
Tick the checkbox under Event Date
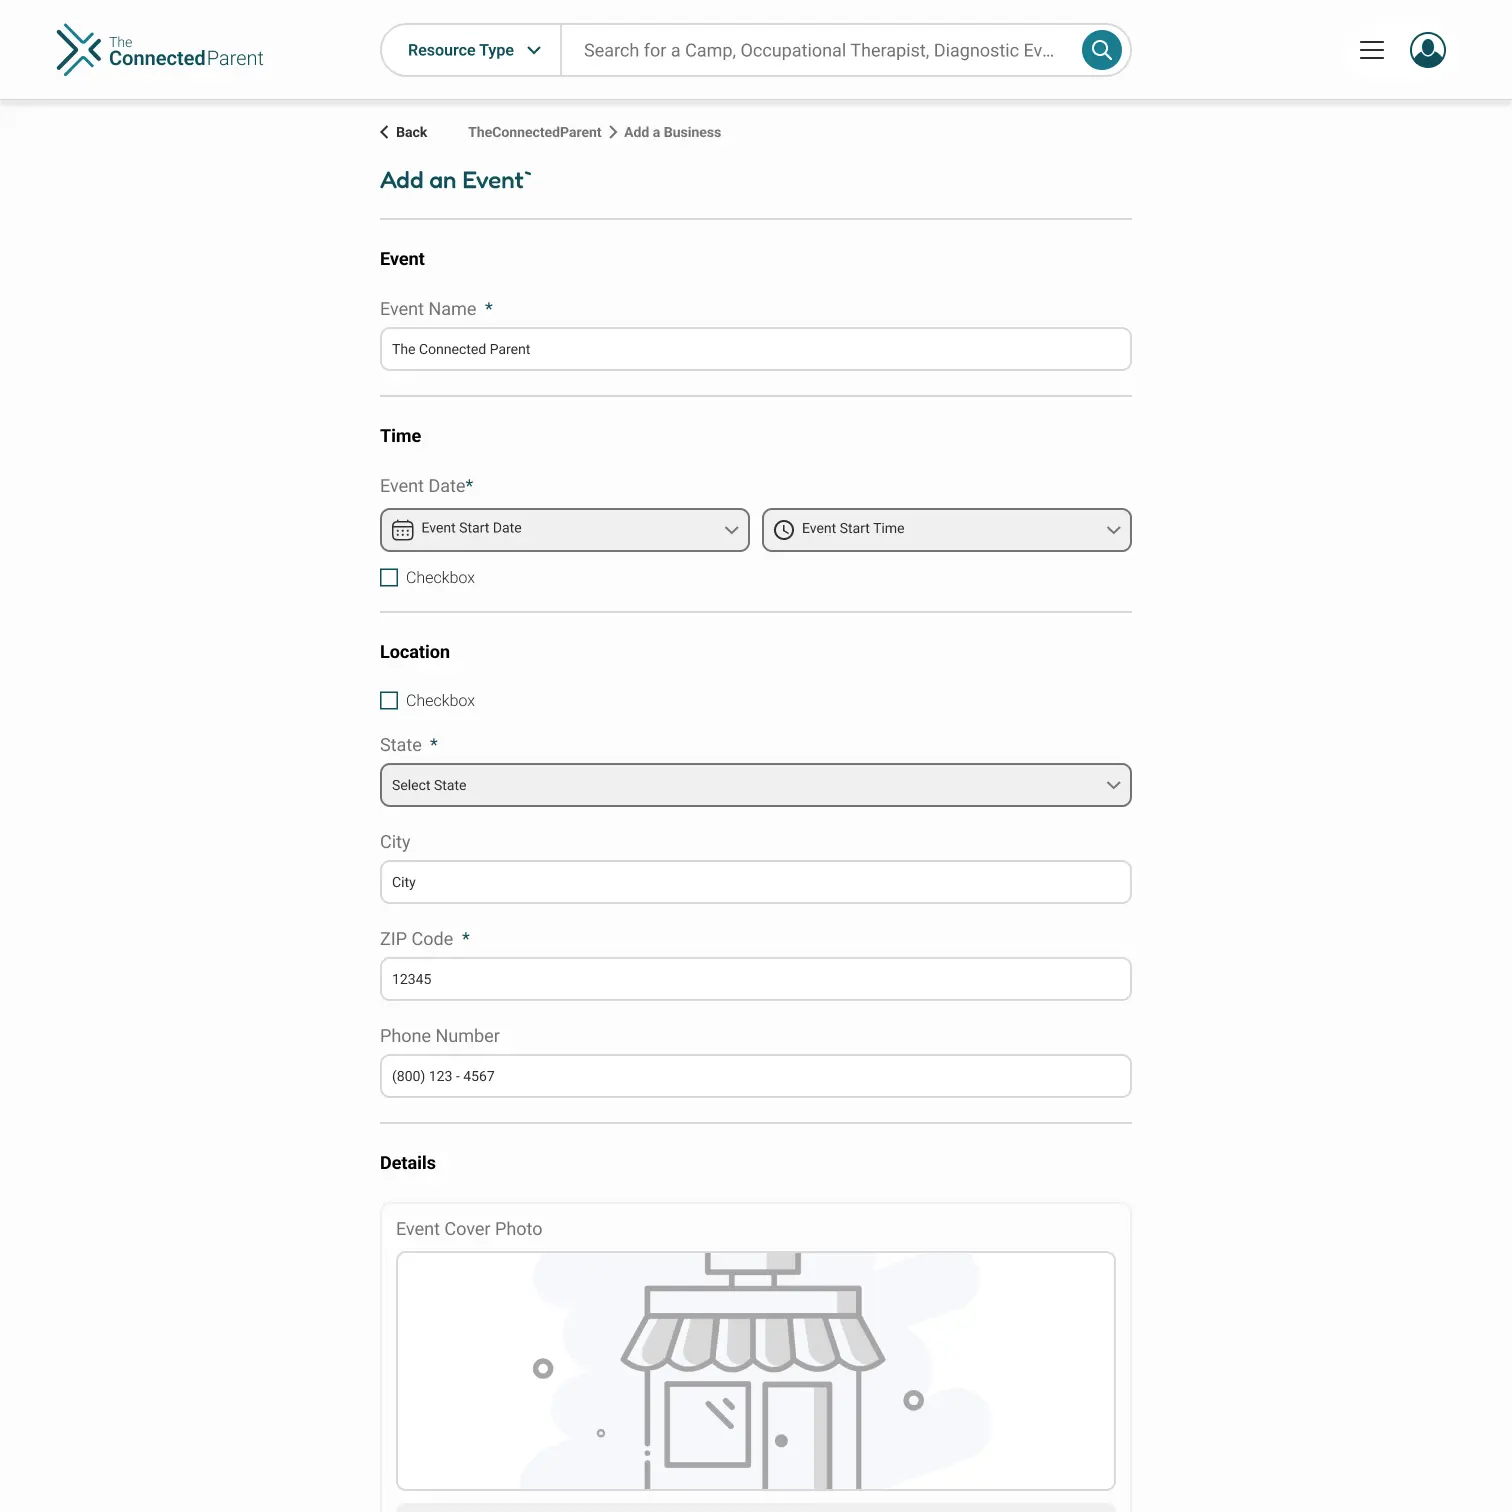point(389,578)
